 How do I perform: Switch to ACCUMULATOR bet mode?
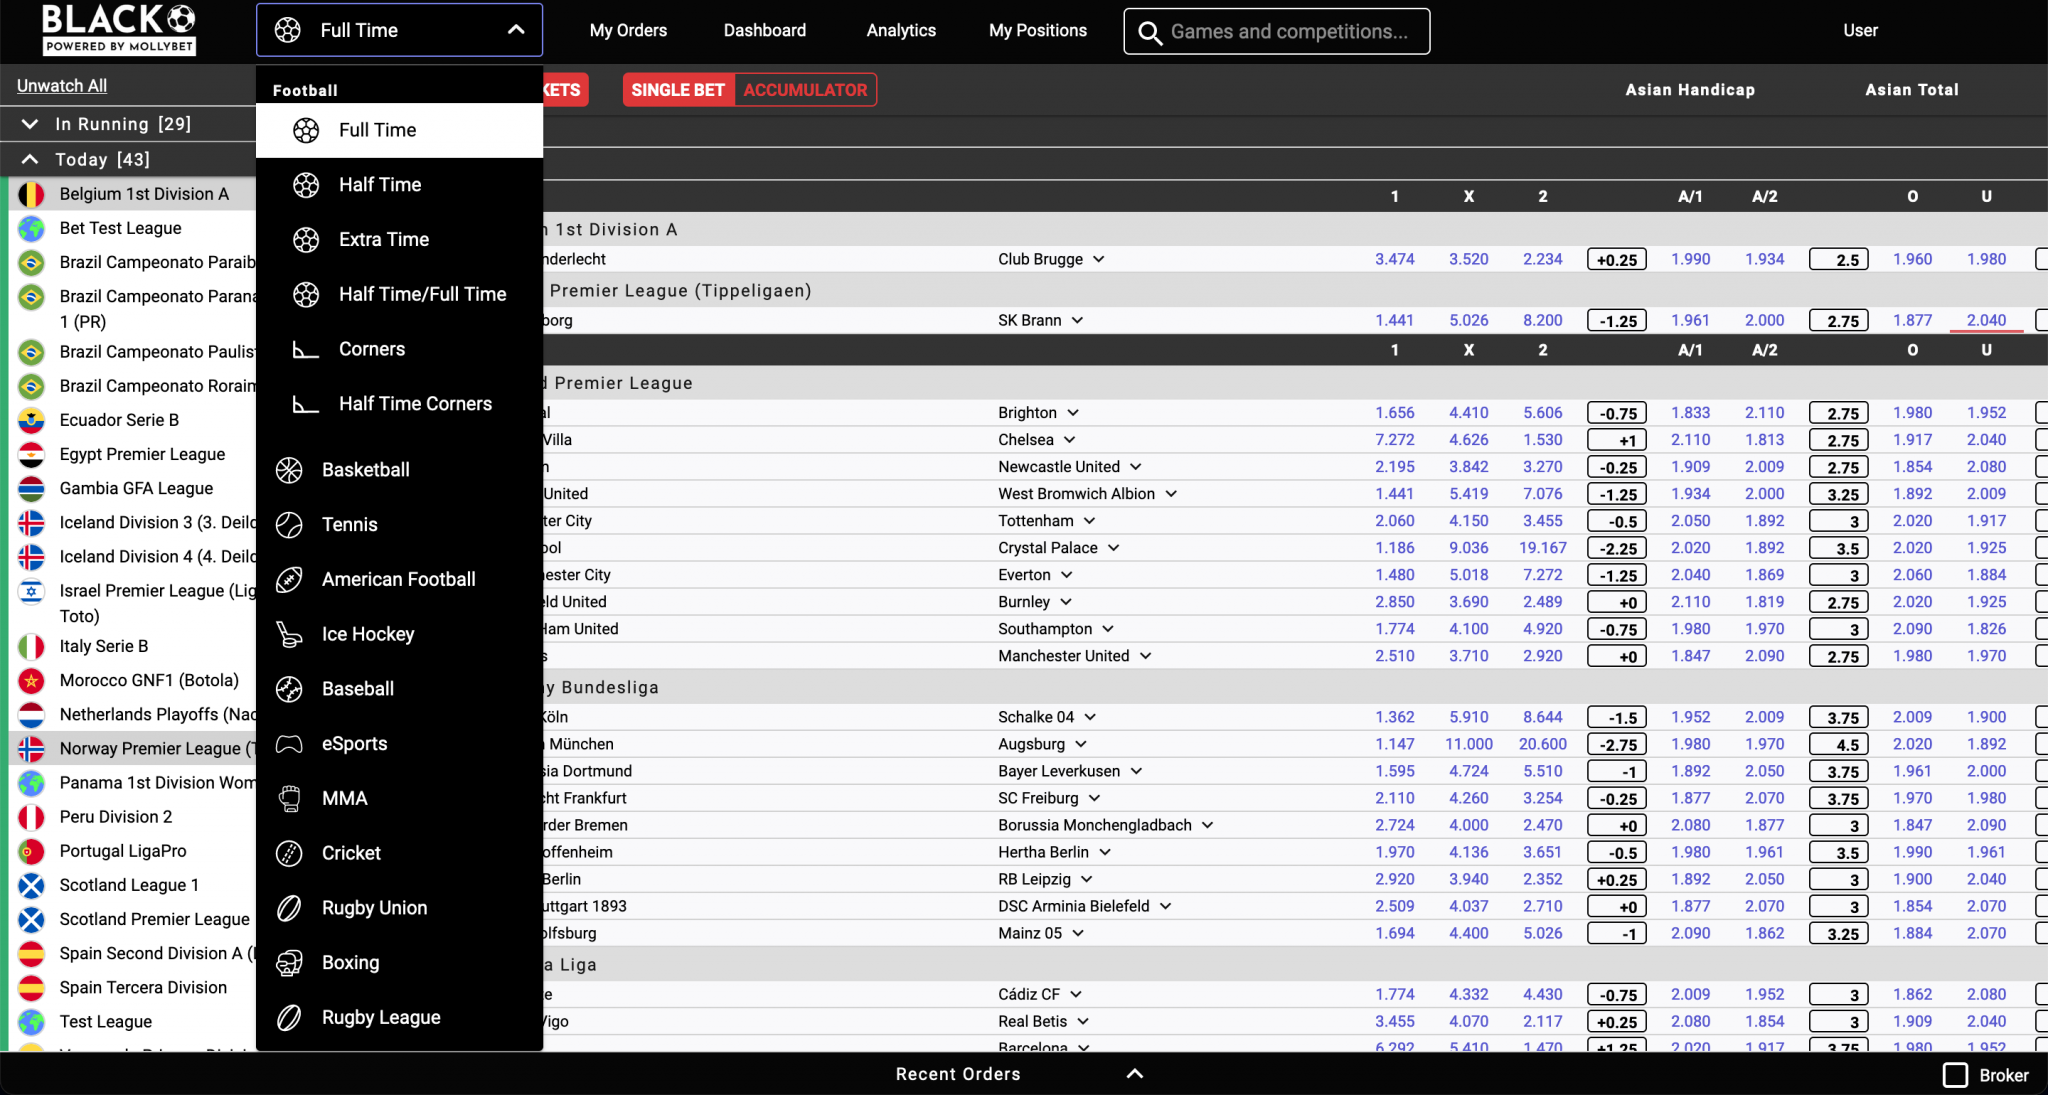point(804,89)
